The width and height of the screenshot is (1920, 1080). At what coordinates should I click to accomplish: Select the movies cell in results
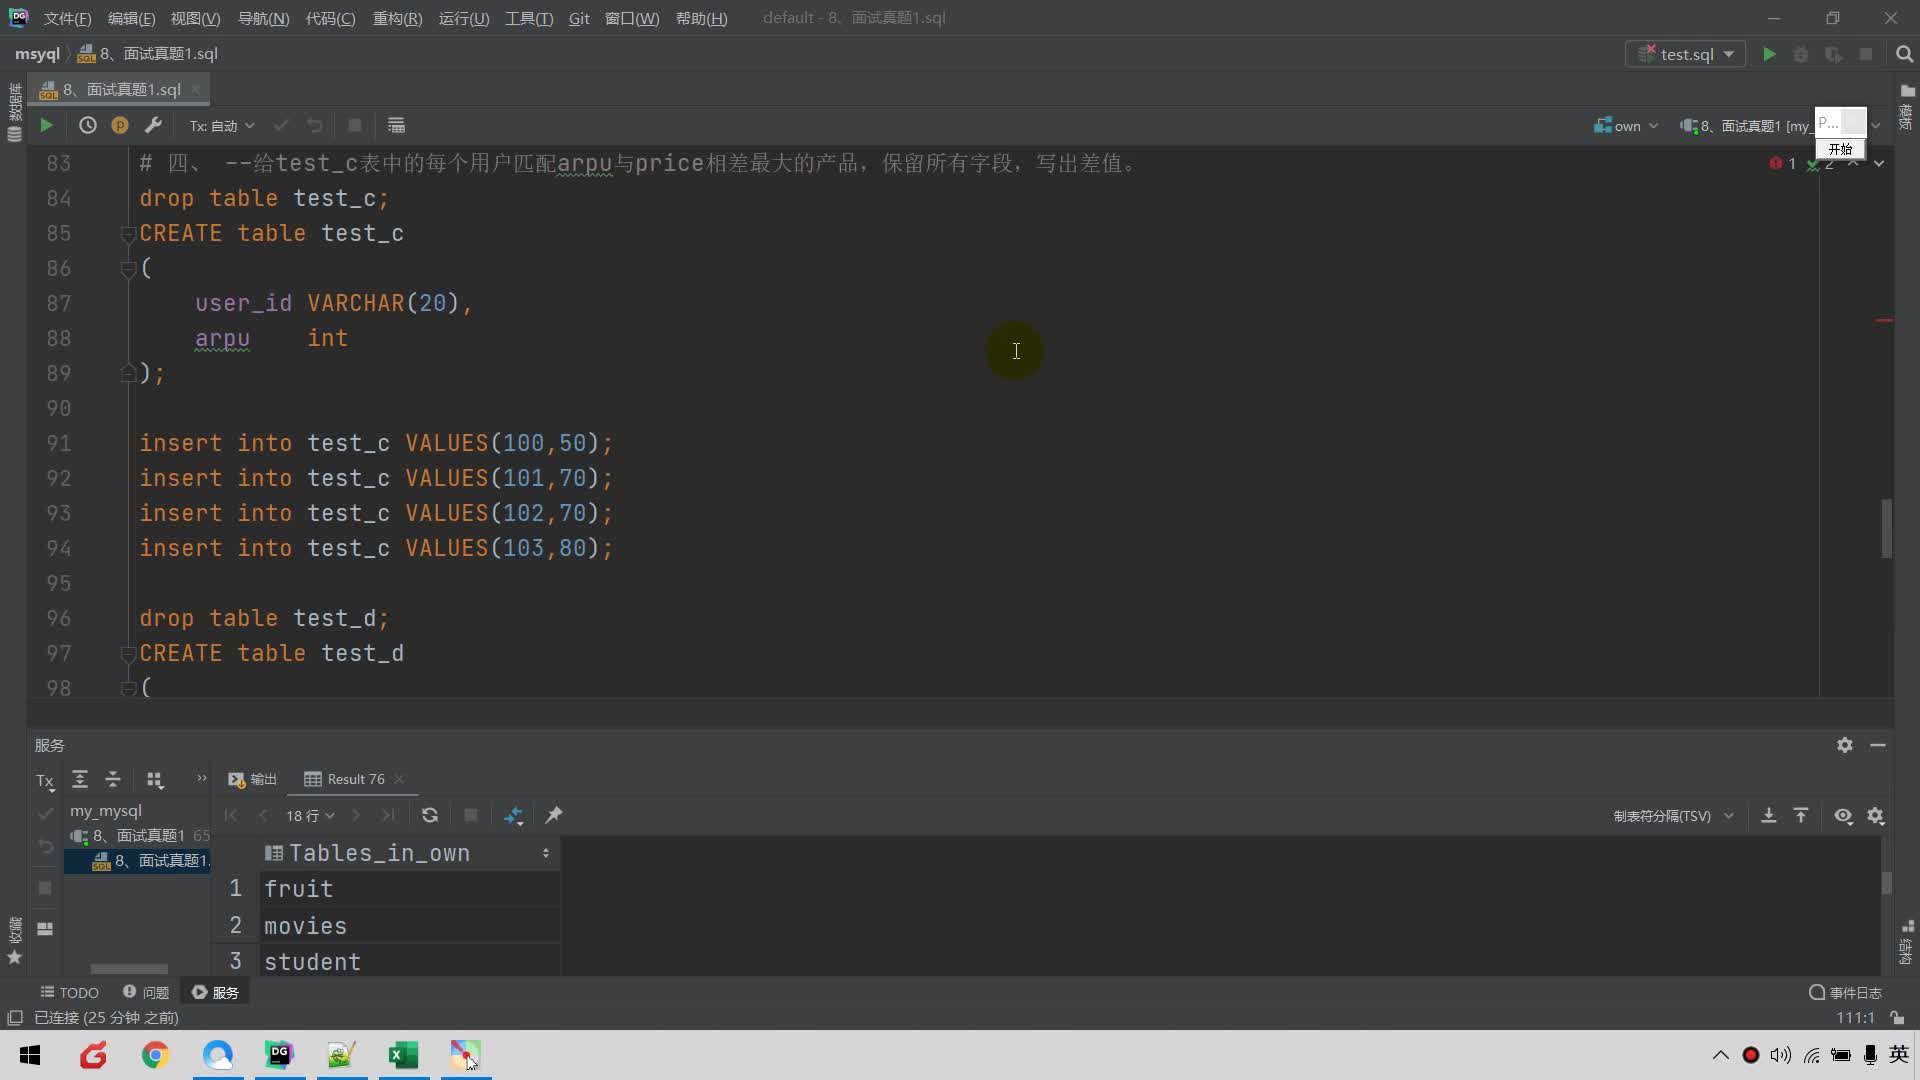coord(410,926)
